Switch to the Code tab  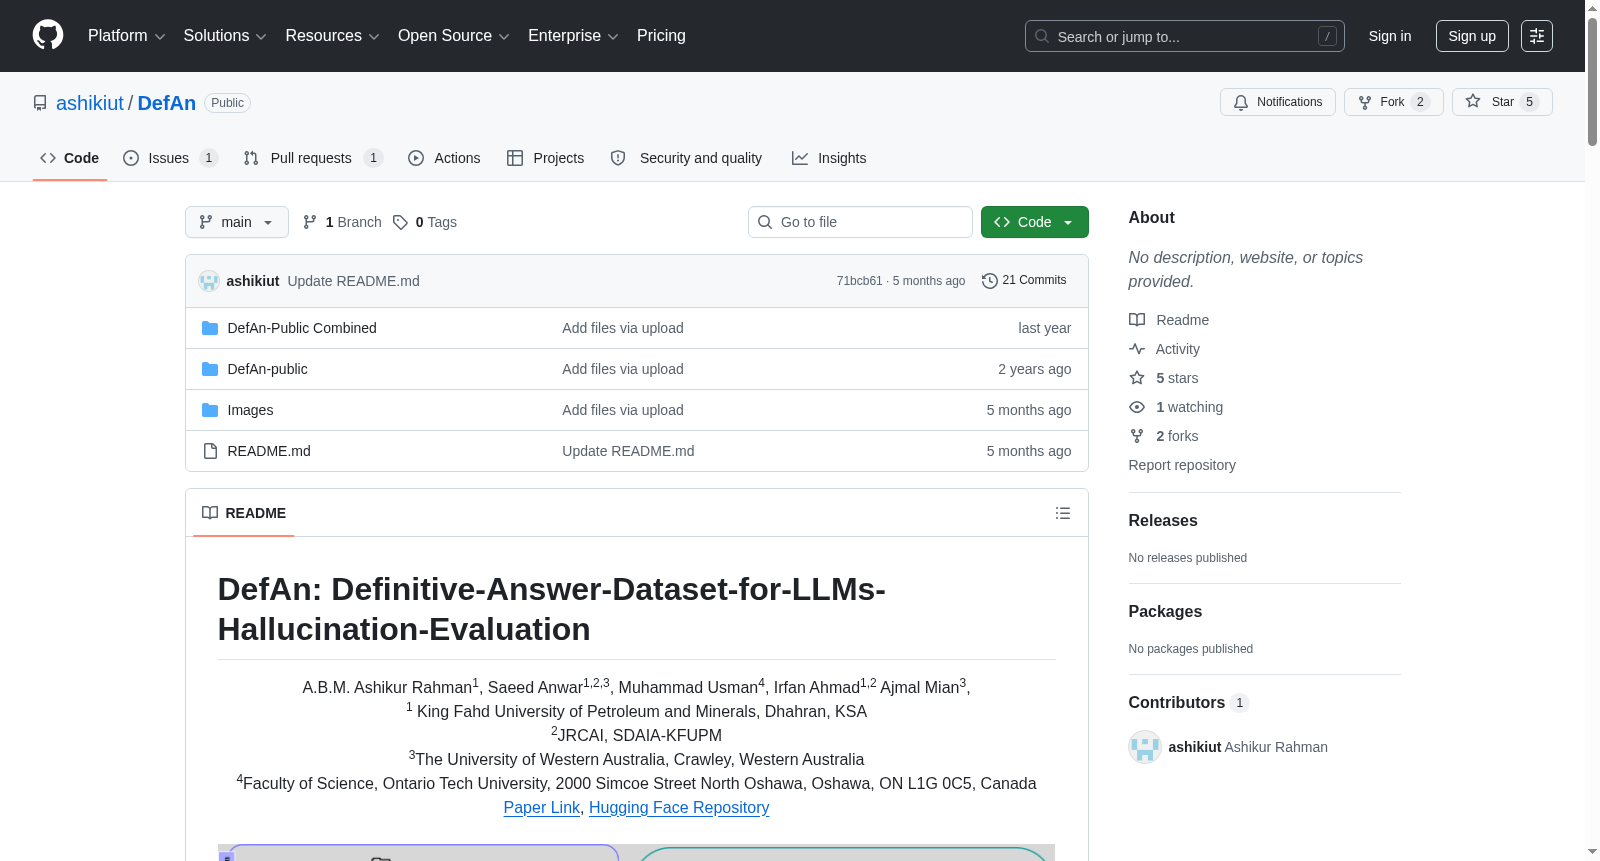click(70, 158)
